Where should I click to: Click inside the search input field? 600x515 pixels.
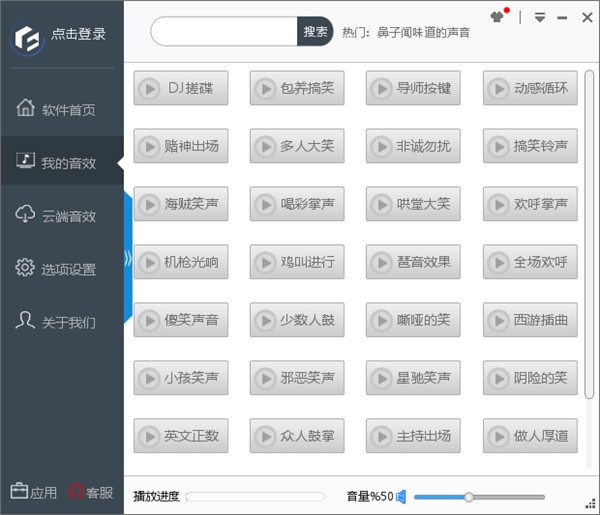click(x=224, y=31)
